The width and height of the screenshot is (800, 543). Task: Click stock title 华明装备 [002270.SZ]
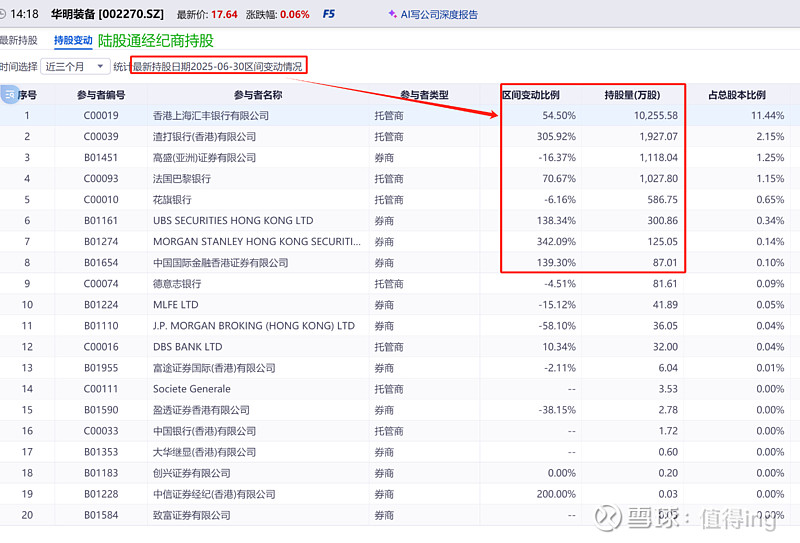pyautogui.click(x=107, y=14)
